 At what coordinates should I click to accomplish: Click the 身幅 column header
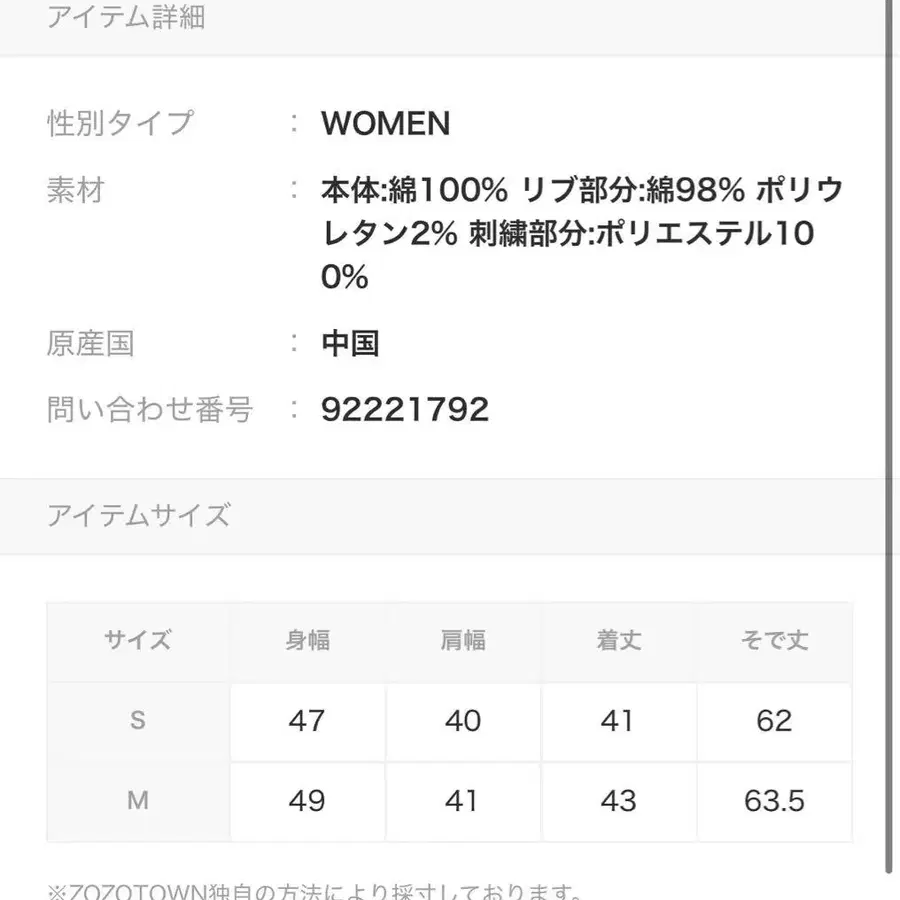tap(307, 641)
